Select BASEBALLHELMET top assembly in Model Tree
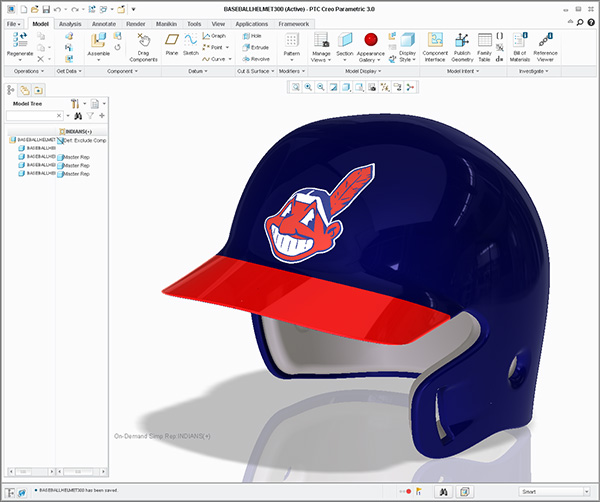Viewport: 600px width, 502px height. 33,140
